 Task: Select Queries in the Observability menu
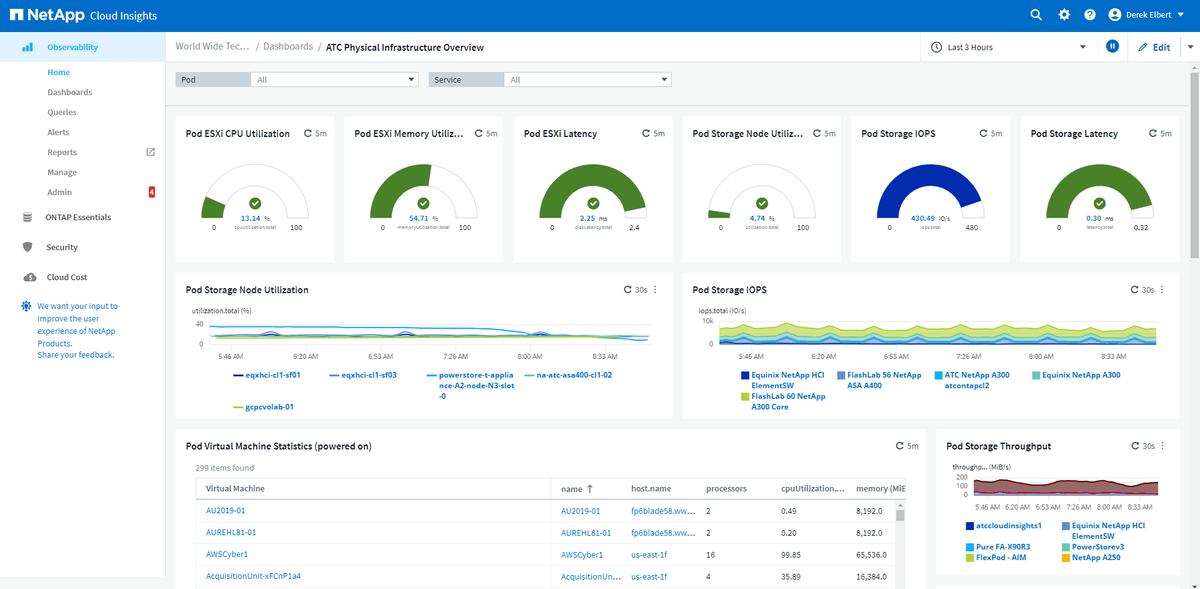pyautogui.click(x=62, y=112)
